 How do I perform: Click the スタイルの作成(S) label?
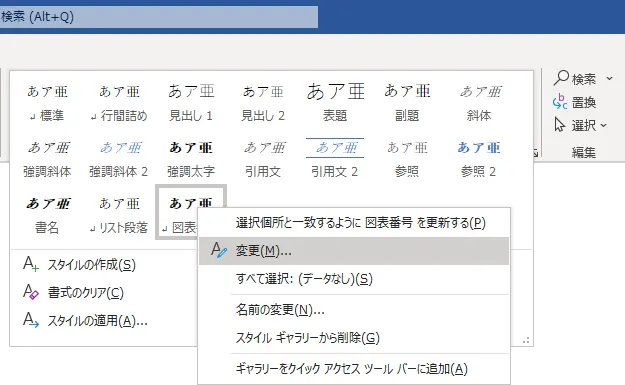(92, 265)
